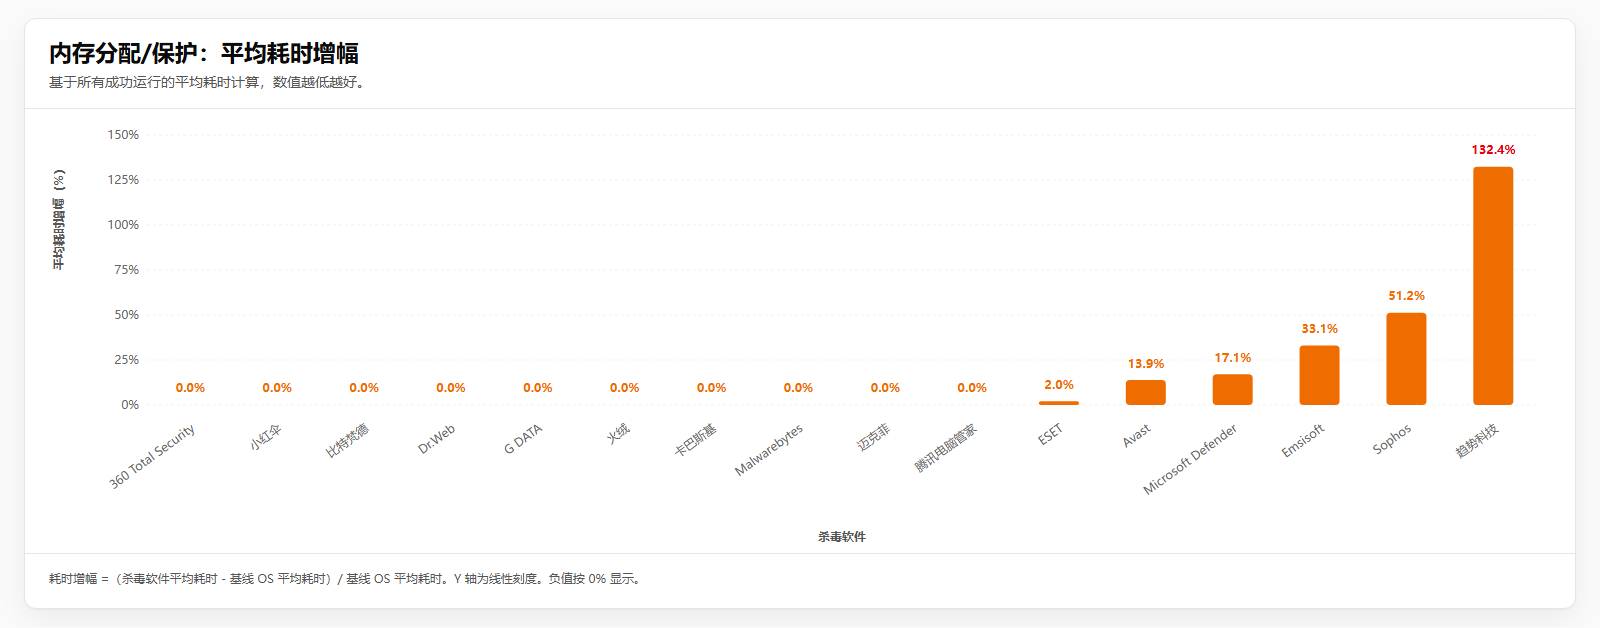Click the Microsoft Defender bar
1600x628 pixels.
pos(1232,390)
